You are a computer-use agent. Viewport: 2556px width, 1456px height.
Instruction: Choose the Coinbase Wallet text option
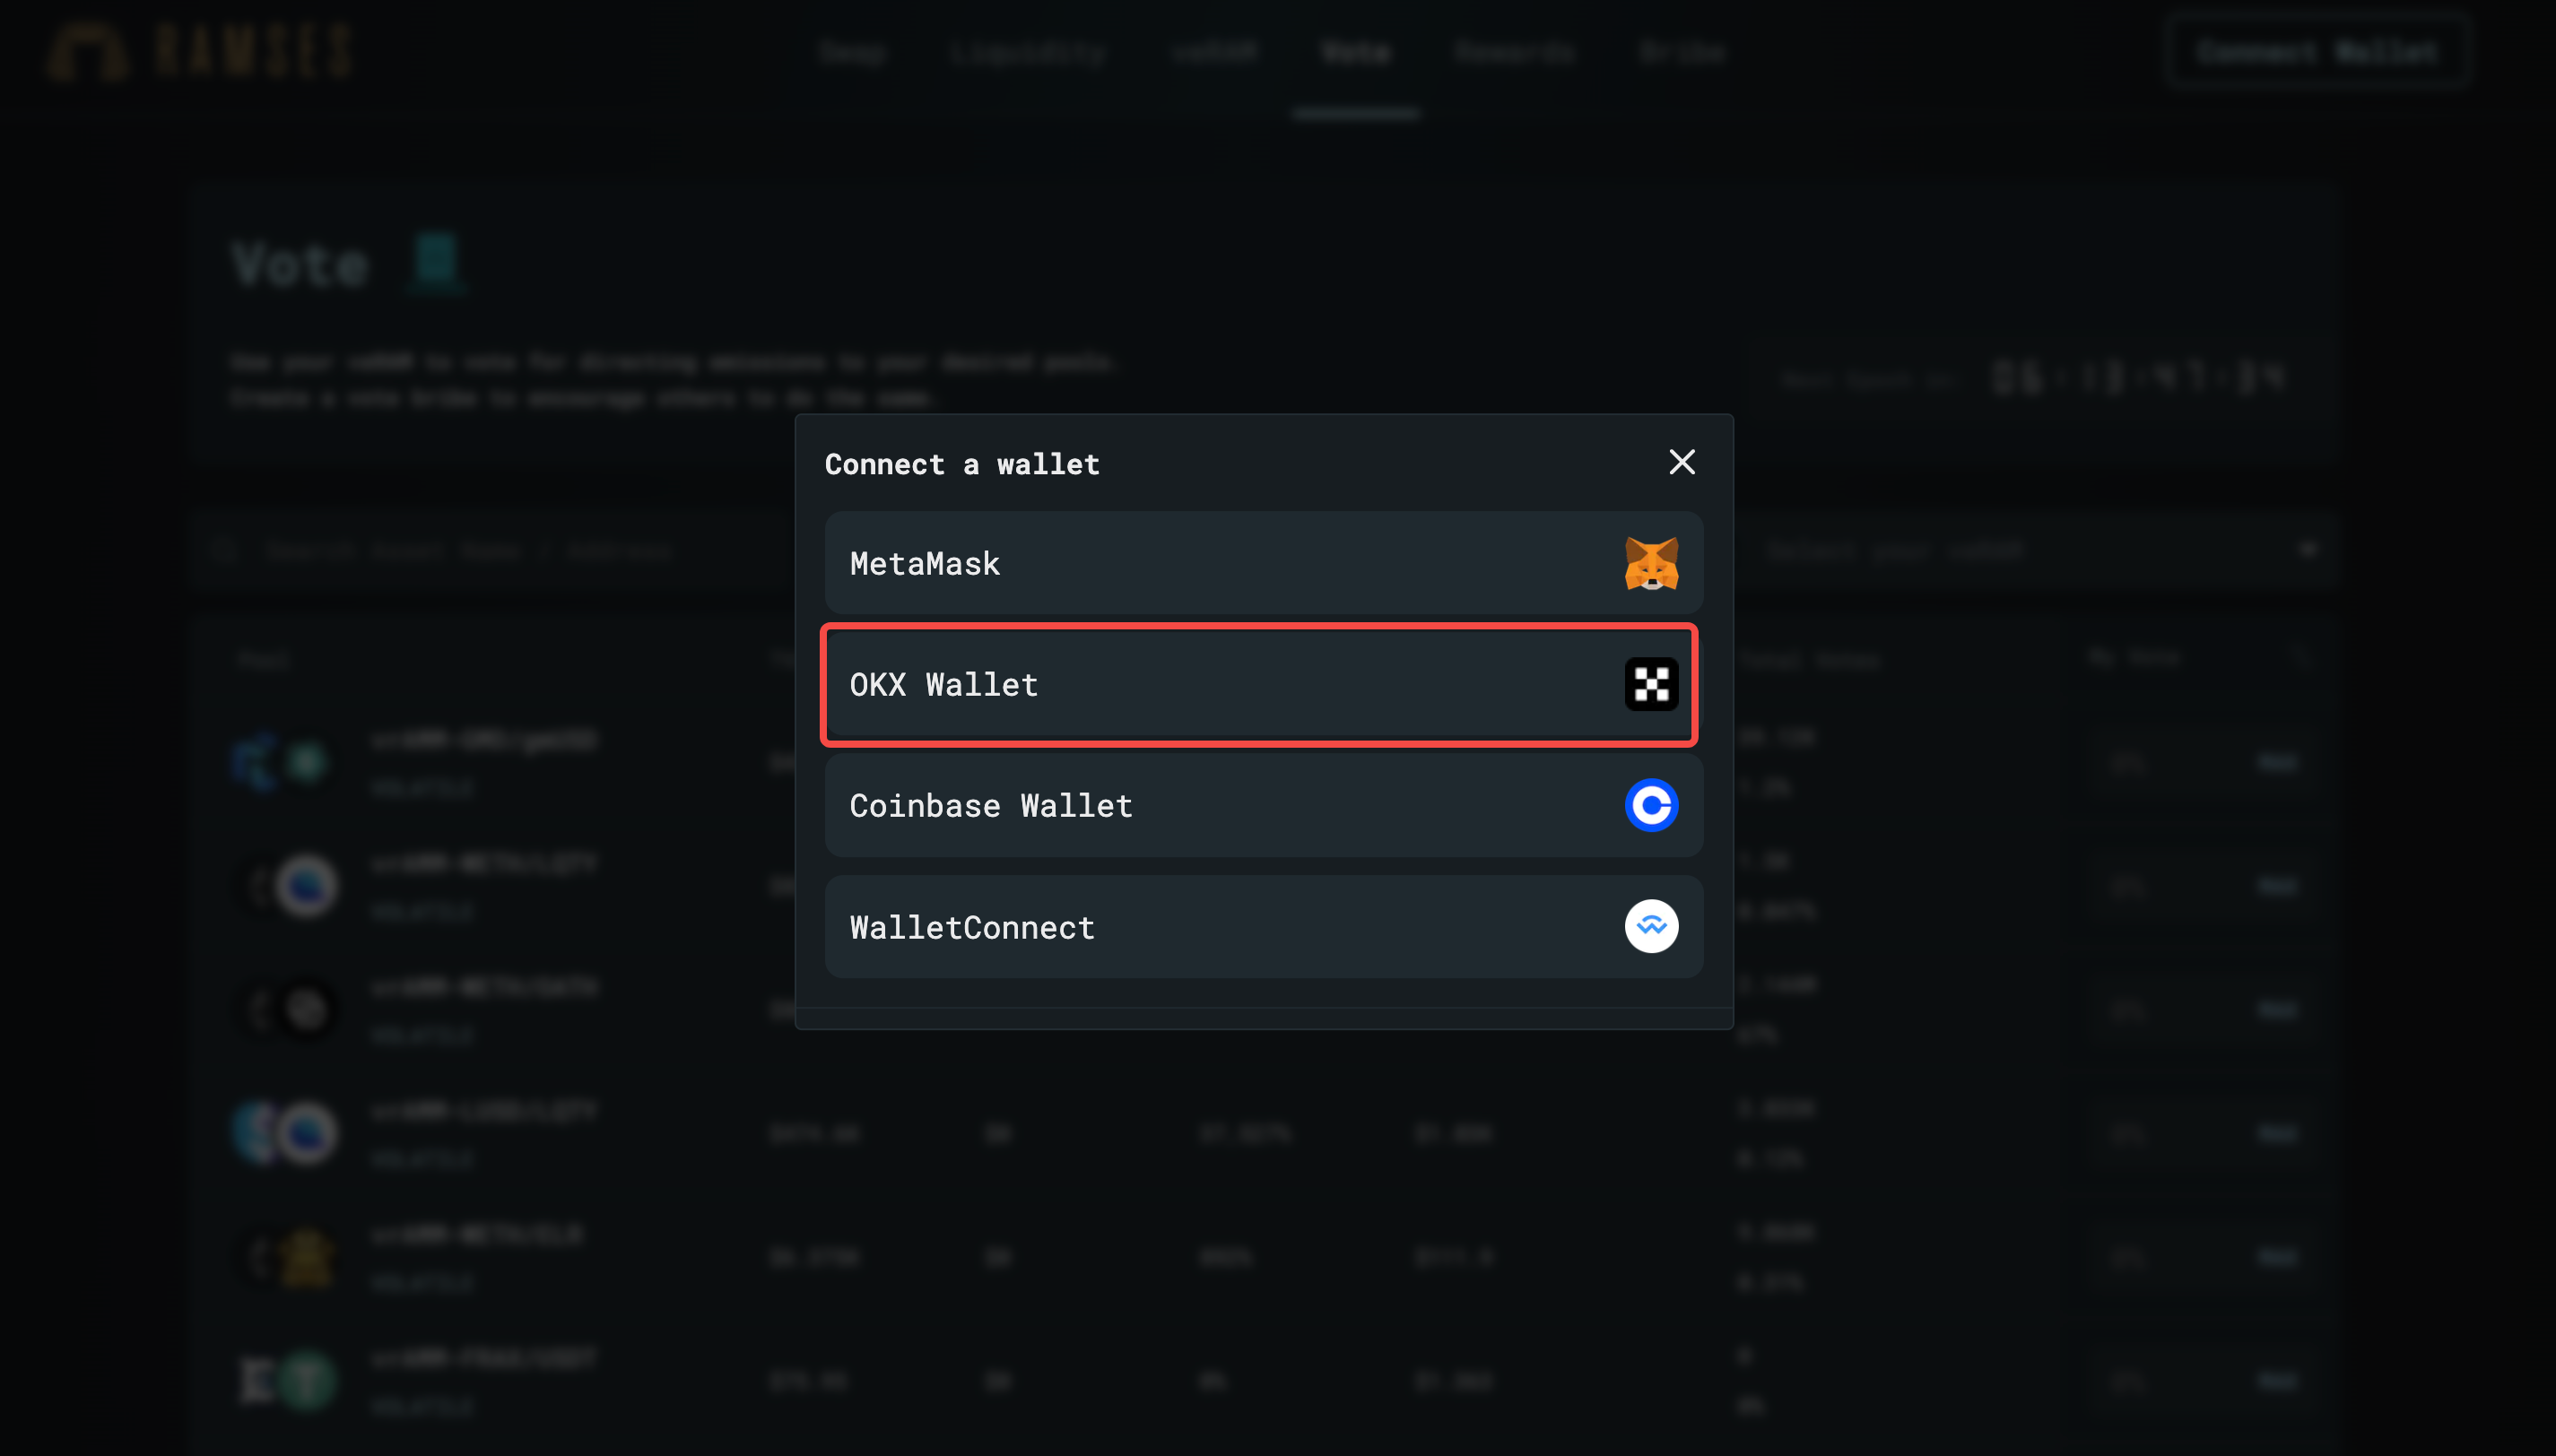[x=990, y=806]
